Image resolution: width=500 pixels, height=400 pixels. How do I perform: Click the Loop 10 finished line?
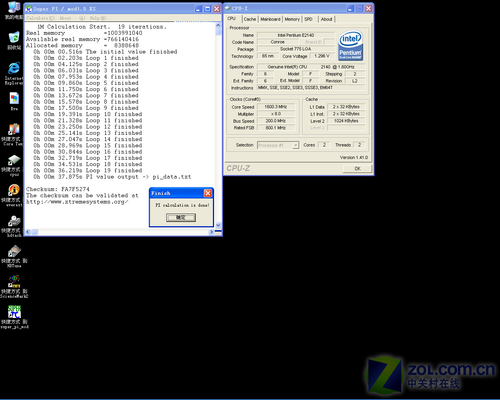pos(88,114)
